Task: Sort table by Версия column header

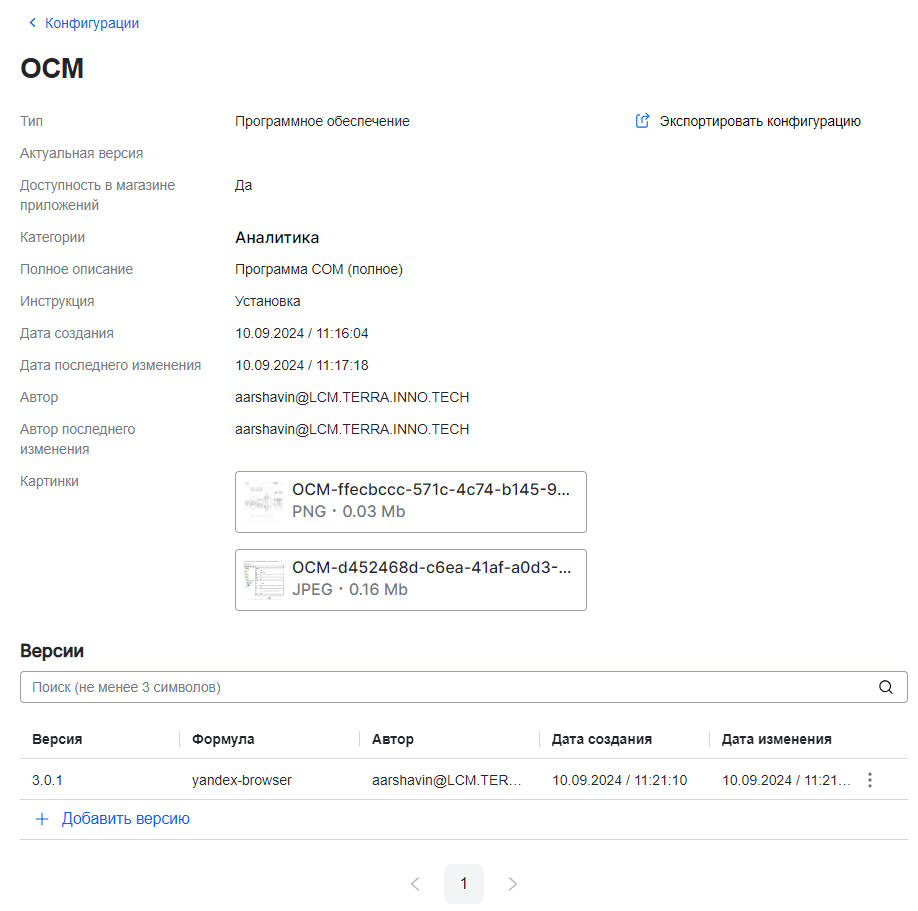Action: click(57, 739)
